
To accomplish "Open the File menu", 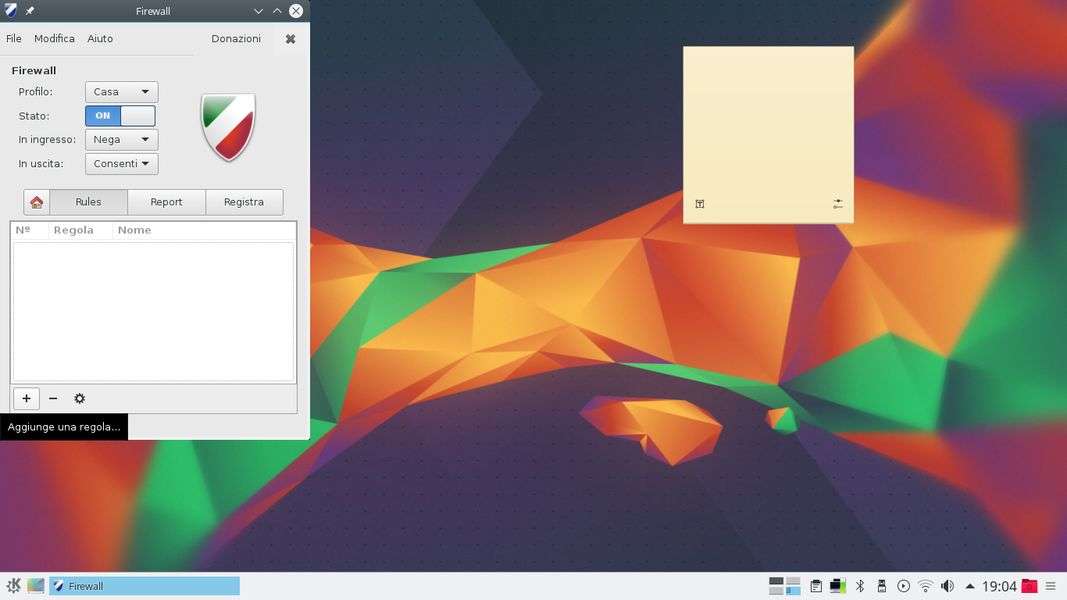I will click(14, 39).
